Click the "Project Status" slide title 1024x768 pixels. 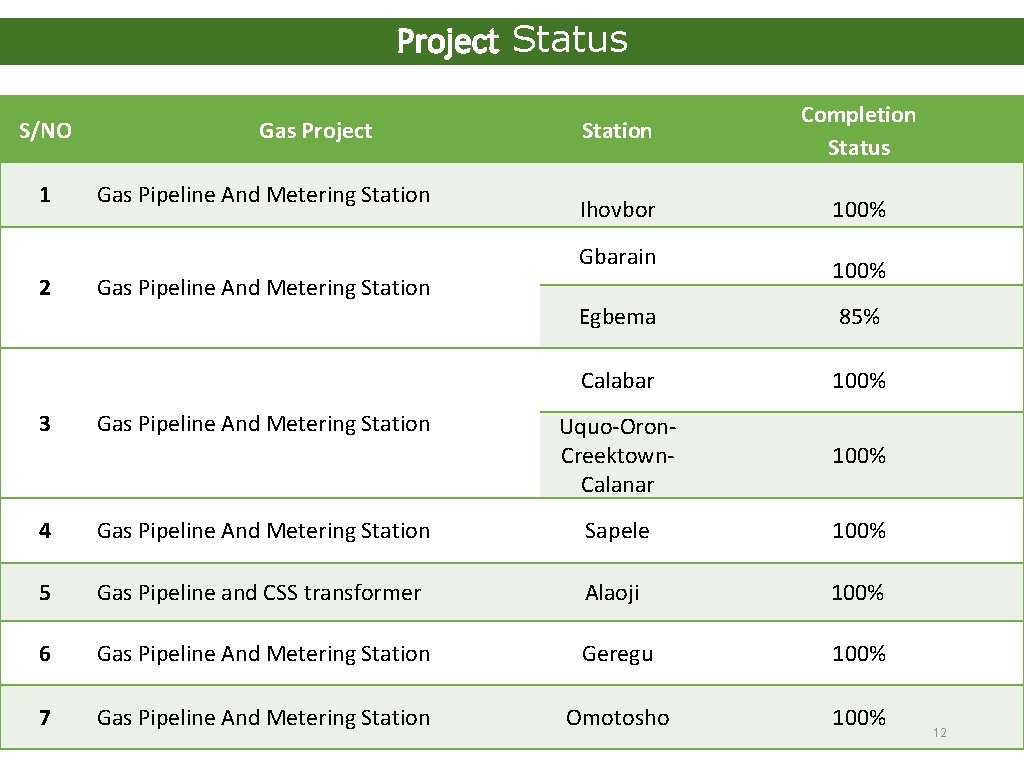[512, 41]
